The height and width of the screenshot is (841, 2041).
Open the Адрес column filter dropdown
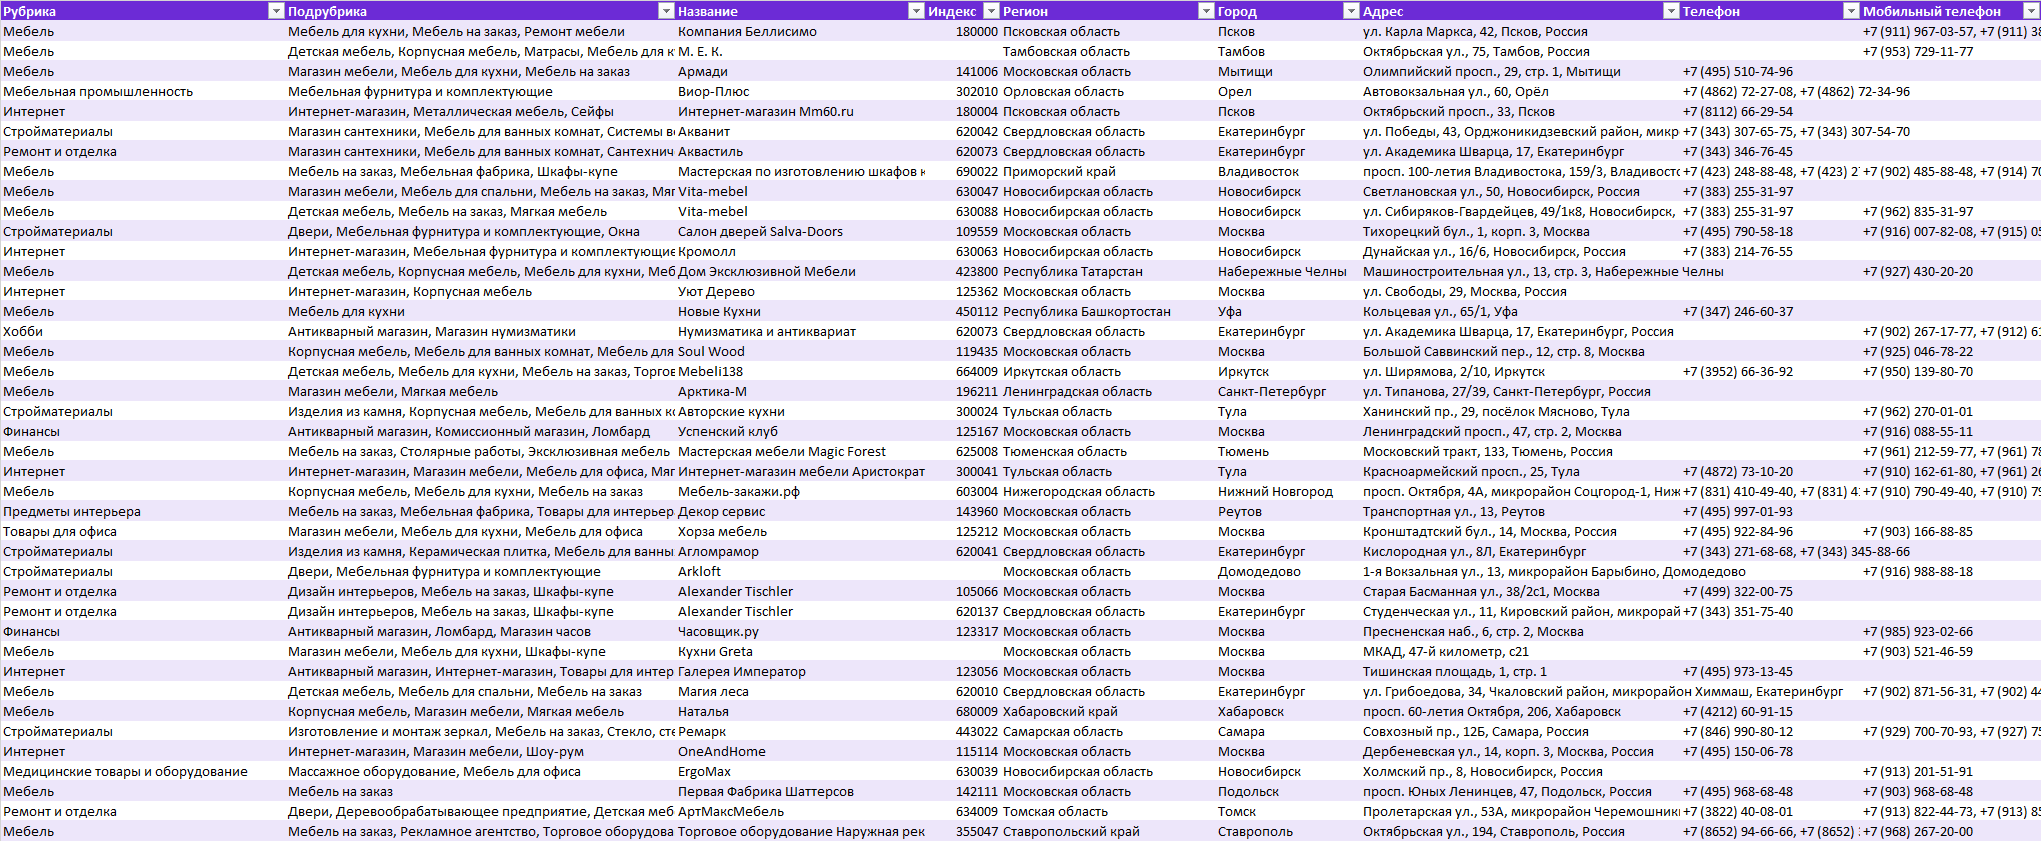1671,11
